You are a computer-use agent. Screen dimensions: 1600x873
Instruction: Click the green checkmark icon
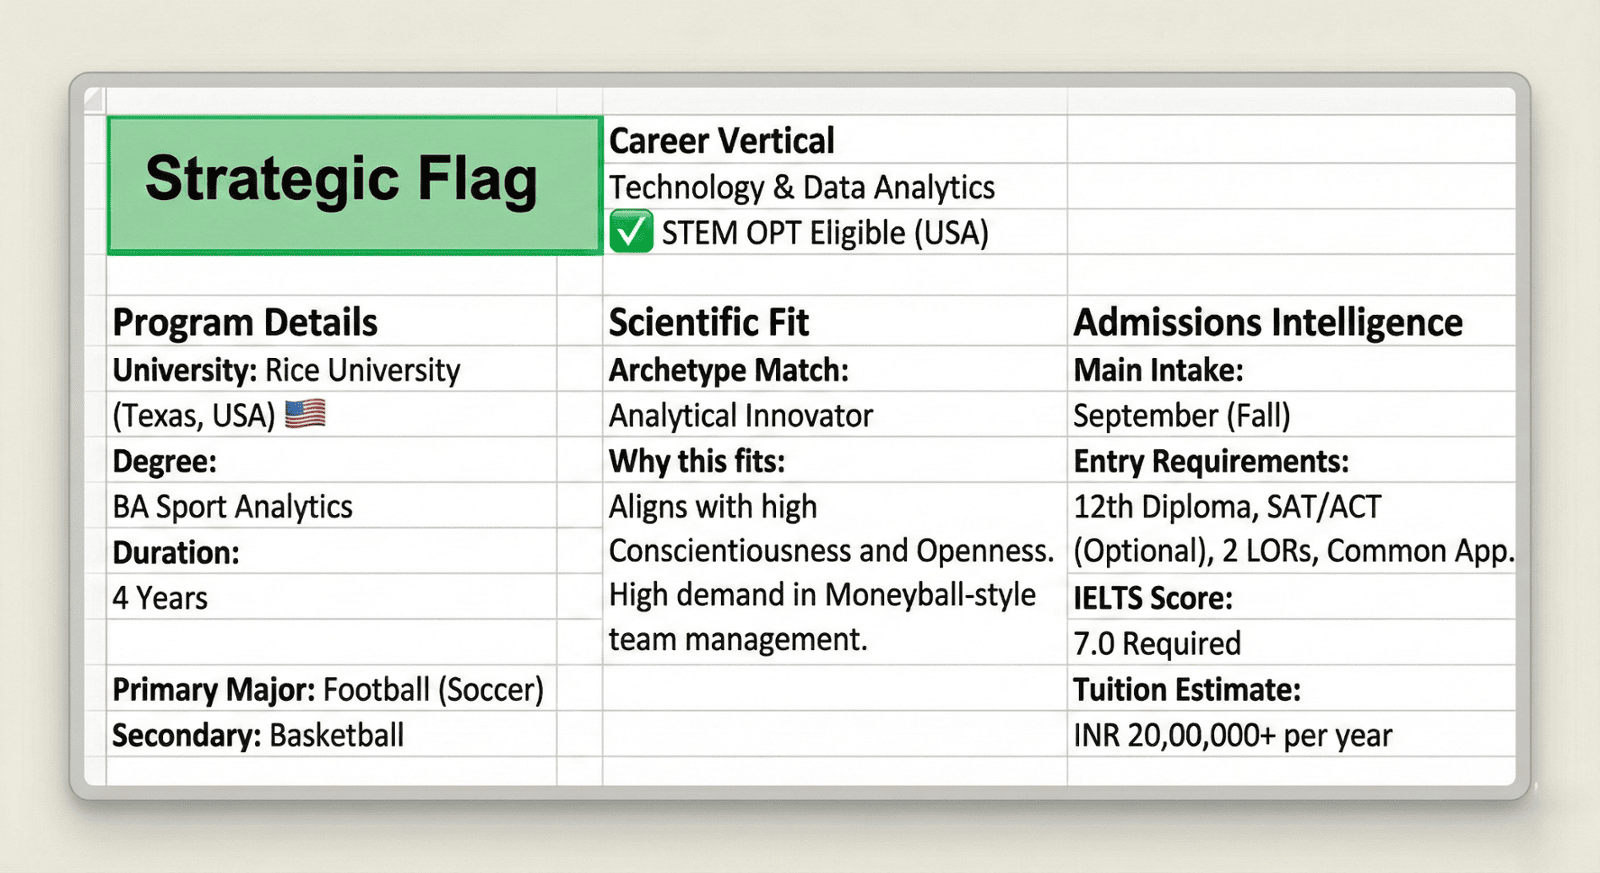631,232
